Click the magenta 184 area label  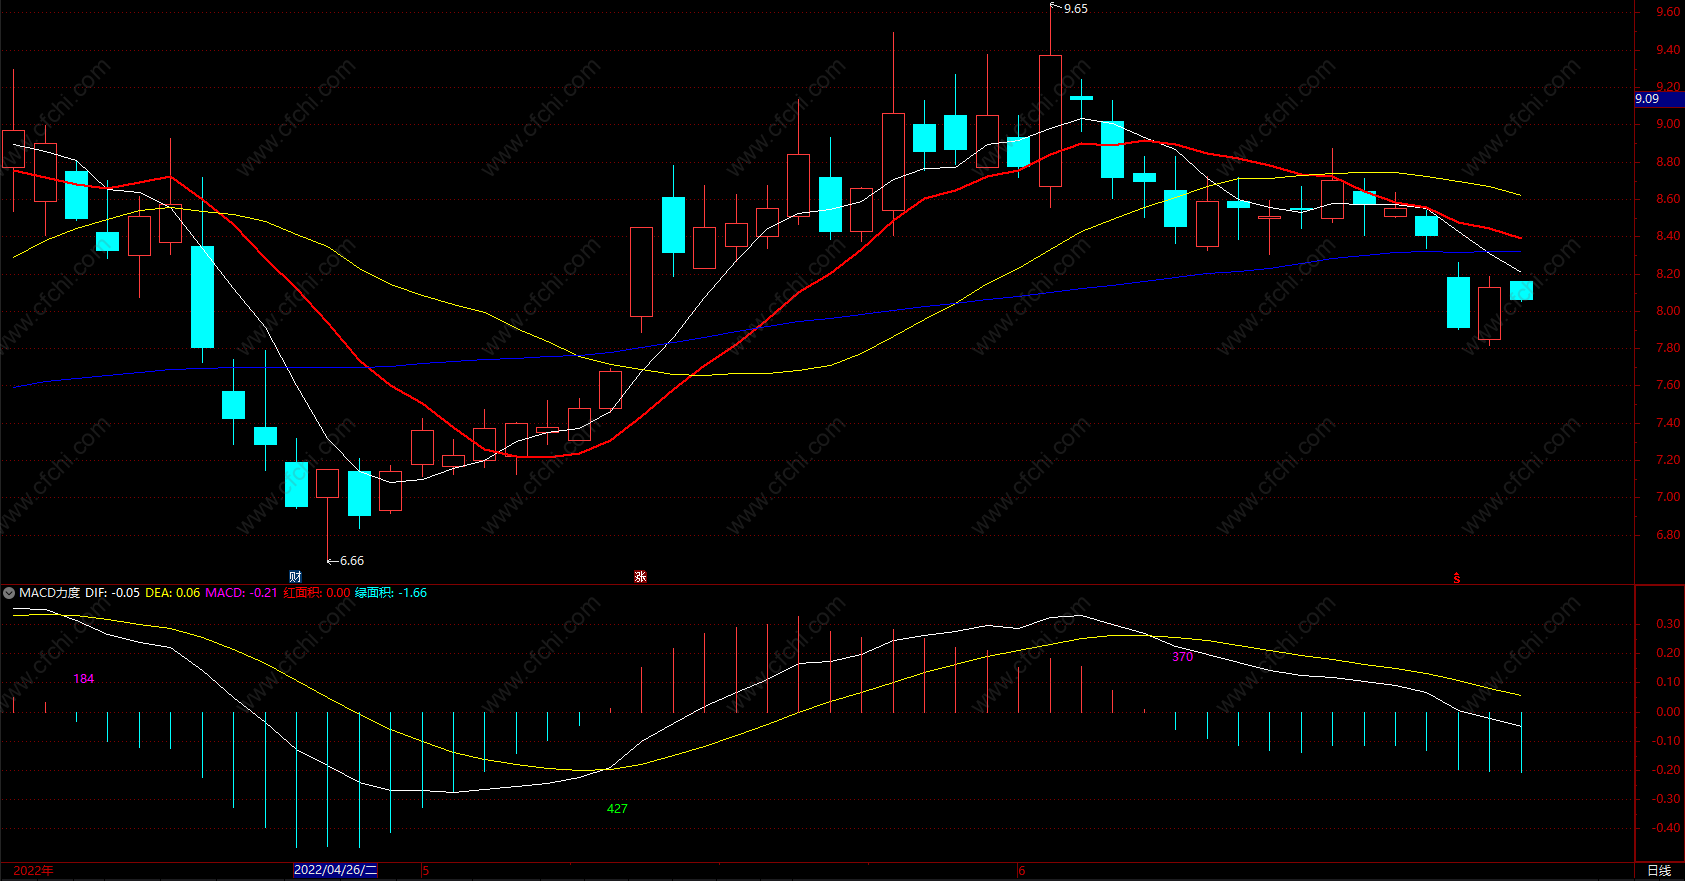pyautogui.click(x=84, y=679)
